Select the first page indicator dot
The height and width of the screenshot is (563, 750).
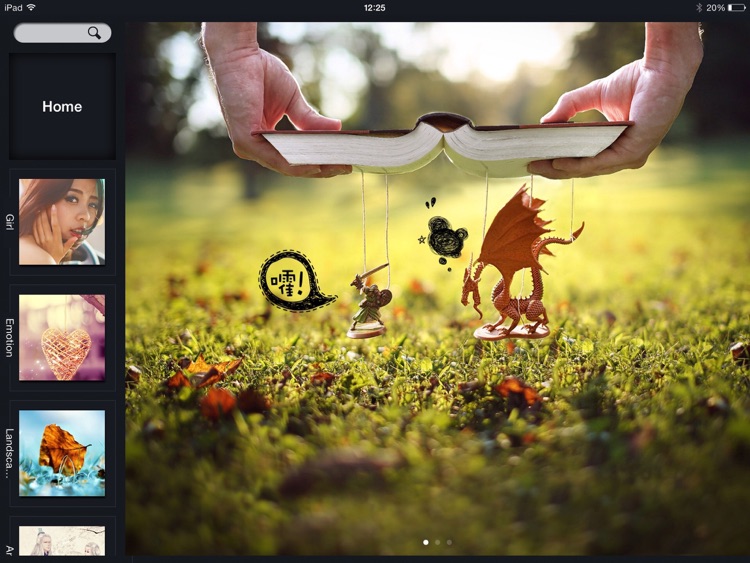(426, 542)
